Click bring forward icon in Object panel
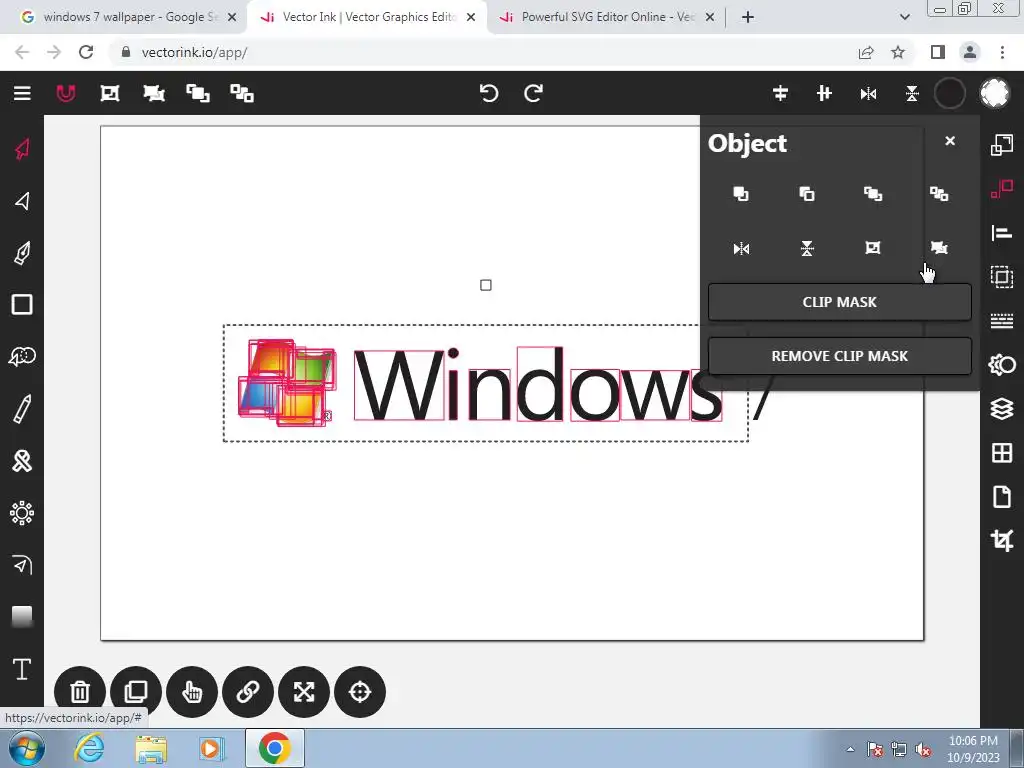The width and height of the screenshot is (1024, 768). click(x=873, y=194)
